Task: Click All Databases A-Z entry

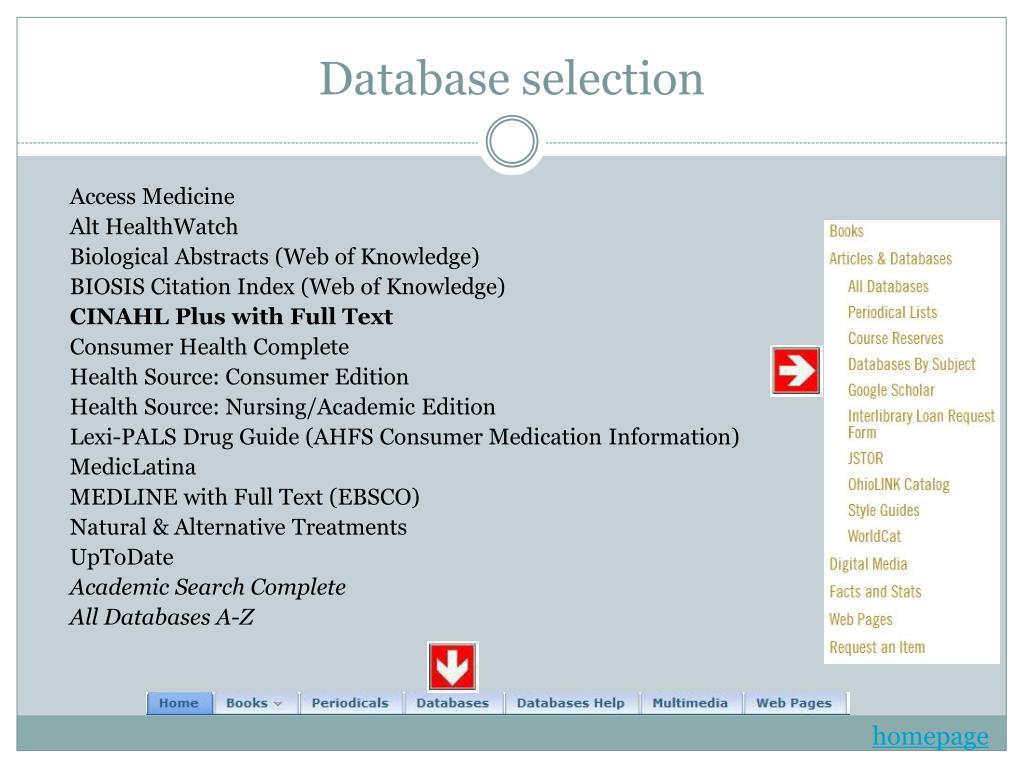Action: coord(162,617)
